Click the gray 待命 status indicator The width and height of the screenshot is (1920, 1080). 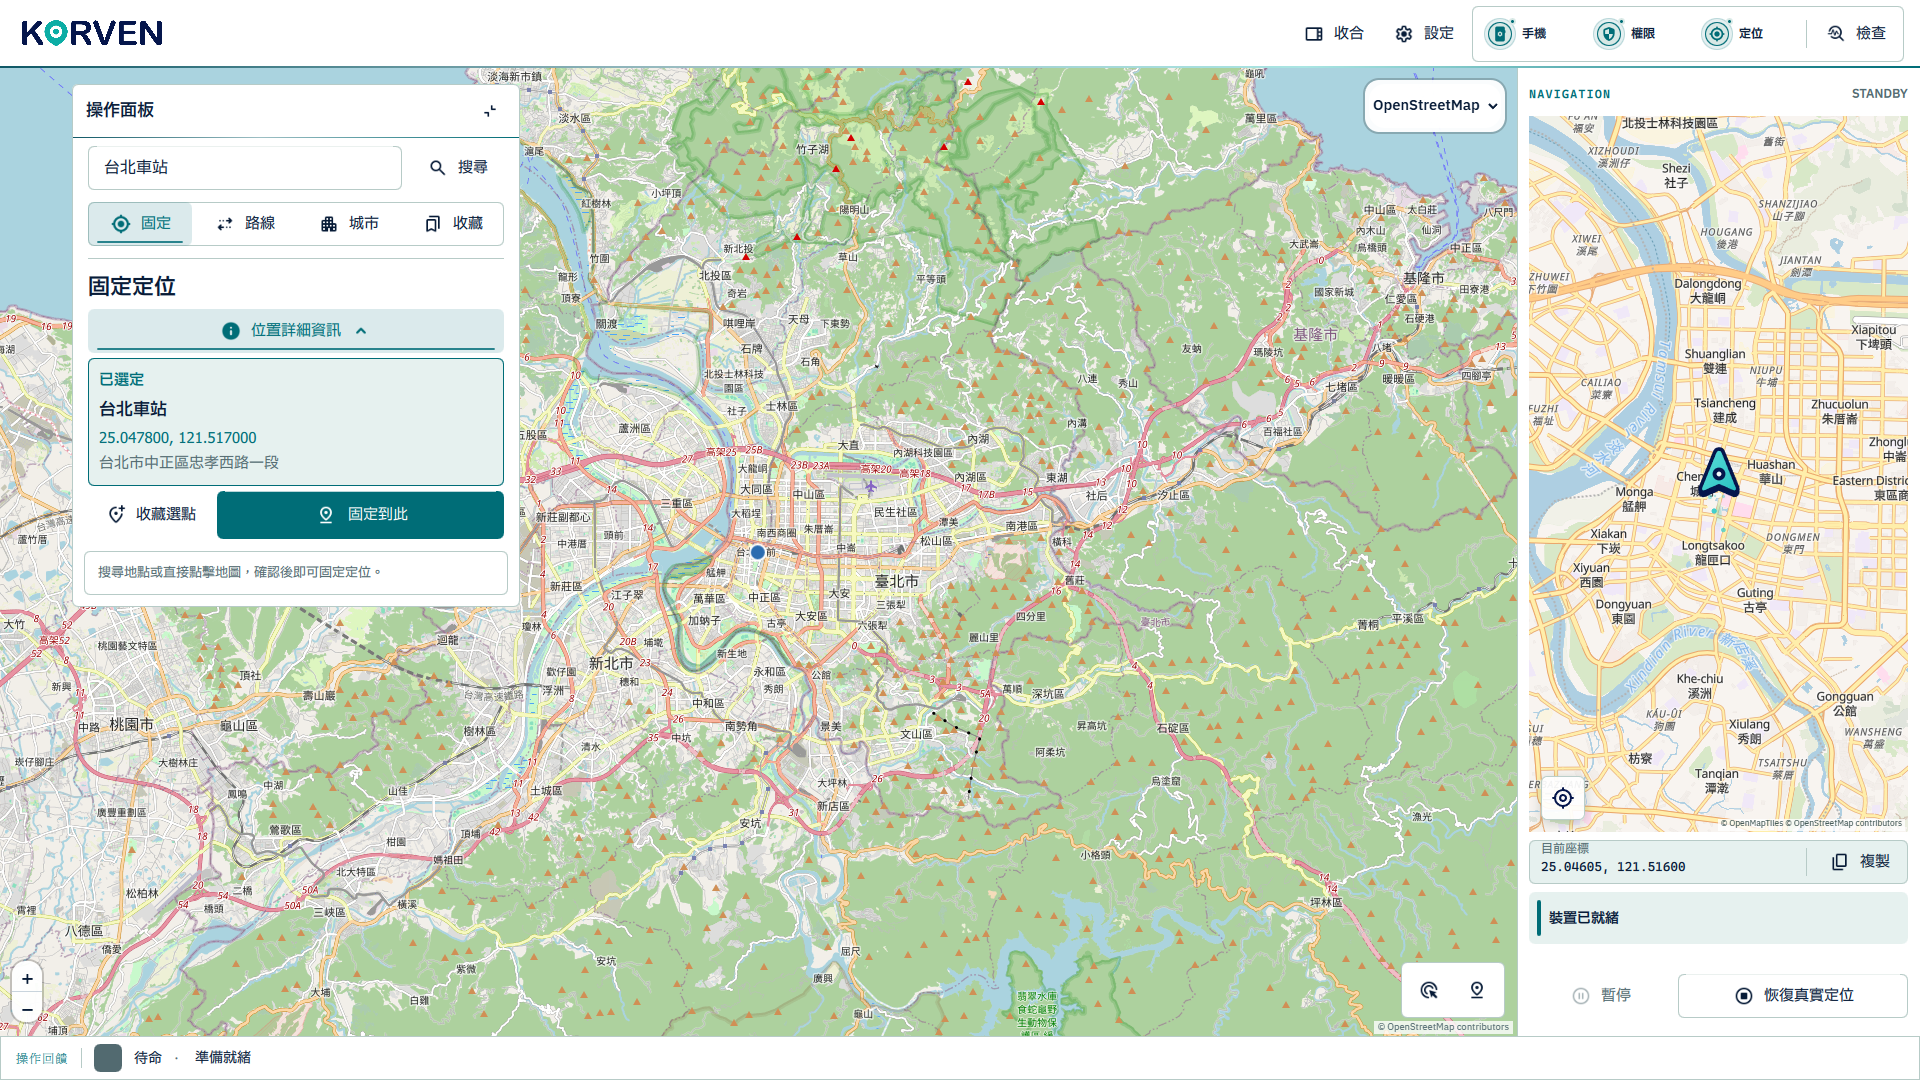108,1058
